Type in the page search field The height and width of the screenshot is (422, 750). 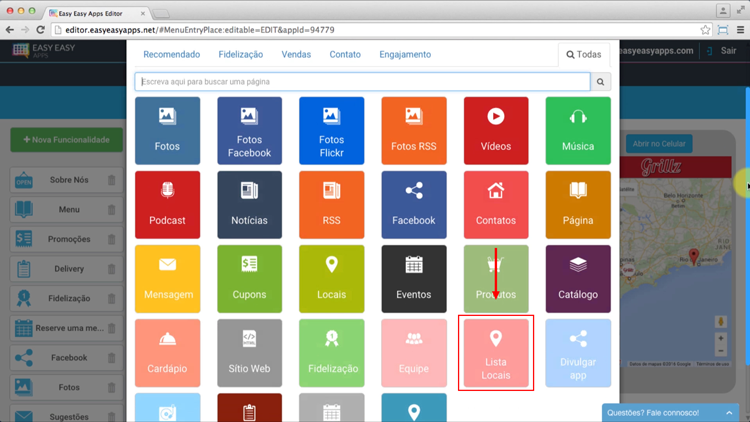point(362,82)
